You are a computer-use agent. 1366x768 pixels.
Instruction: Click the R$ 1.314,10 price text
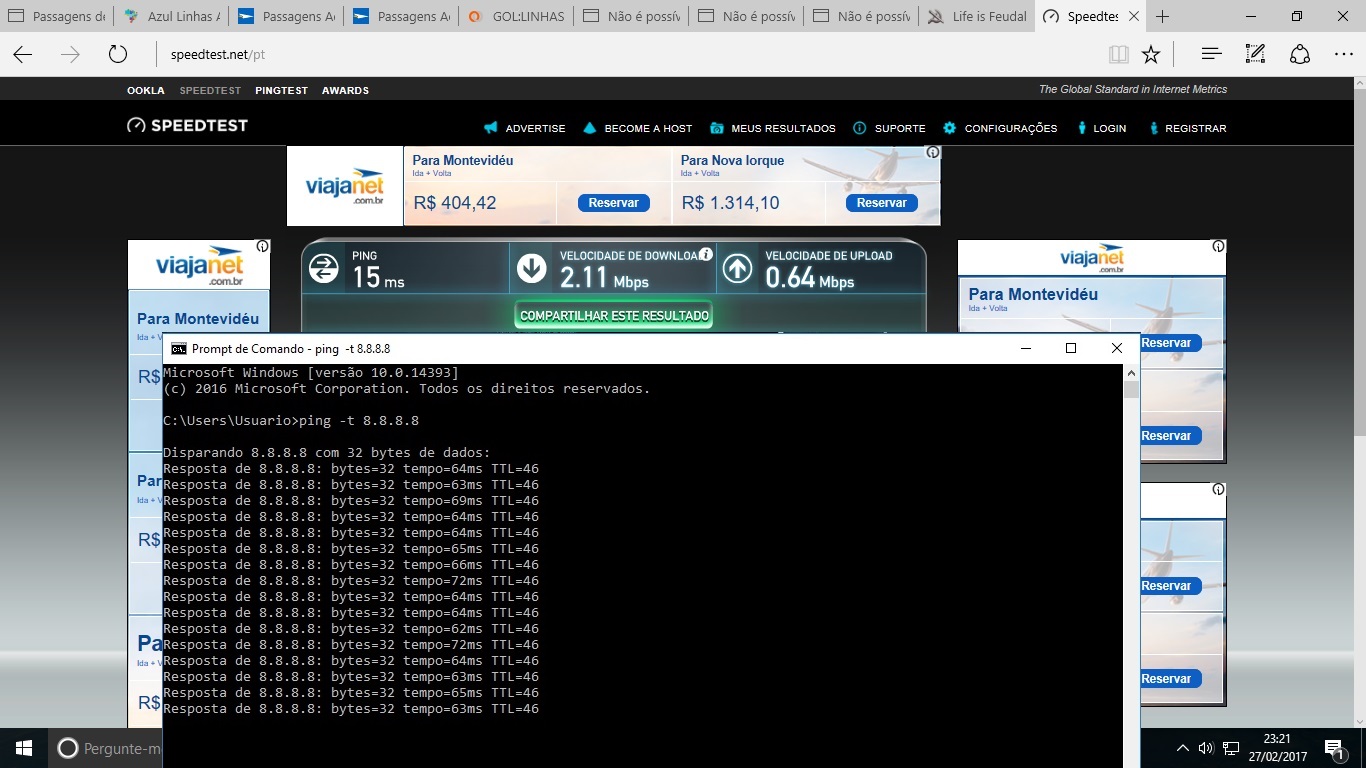click(x=730, y=203)
